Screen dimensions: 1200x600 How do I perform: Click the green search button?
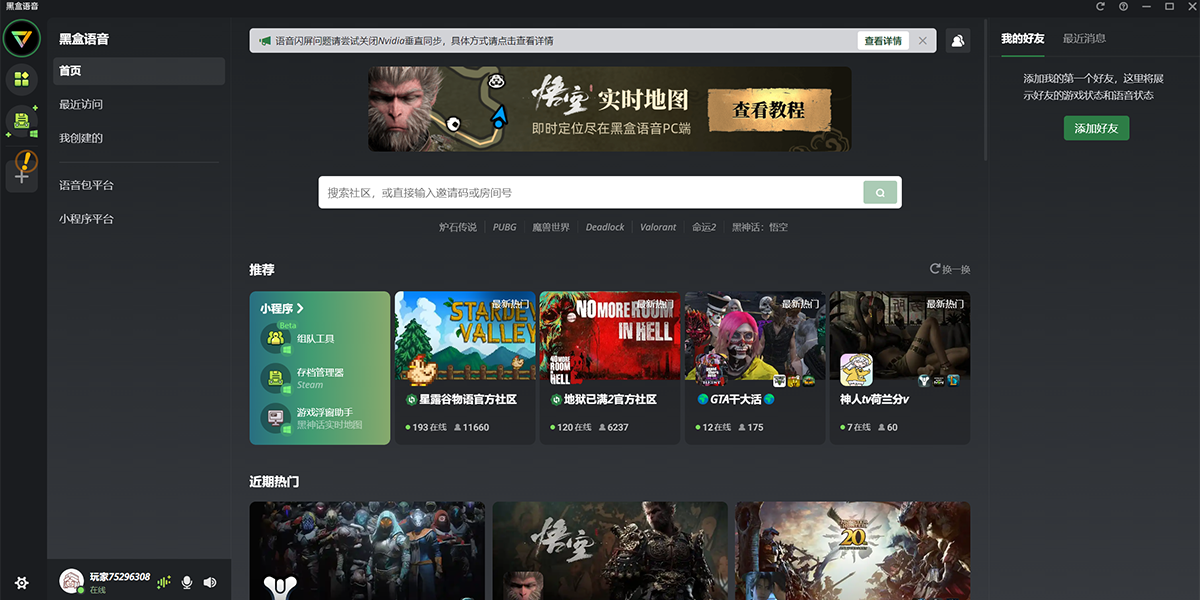(880, 192)
